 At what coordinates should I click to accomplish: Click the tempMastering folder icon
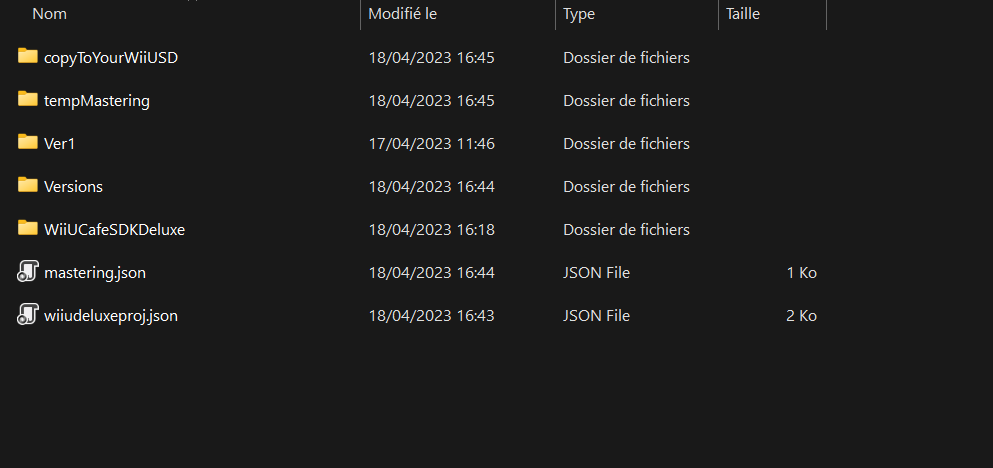pos(27,99)
